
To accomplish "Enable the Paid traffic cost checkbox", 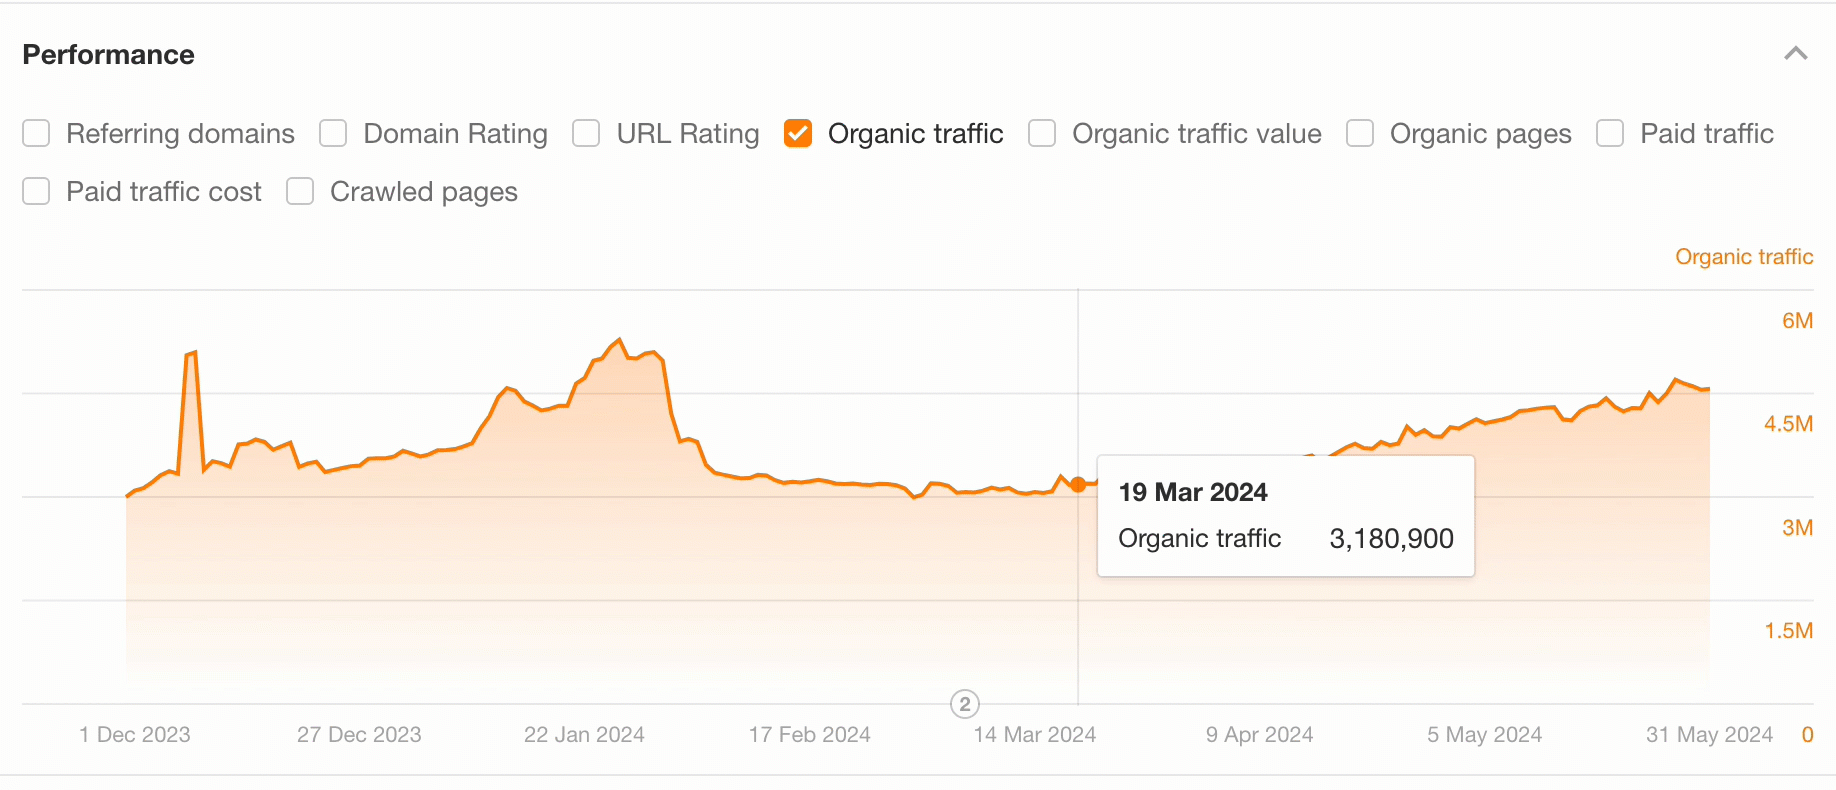I will (36, 192).
